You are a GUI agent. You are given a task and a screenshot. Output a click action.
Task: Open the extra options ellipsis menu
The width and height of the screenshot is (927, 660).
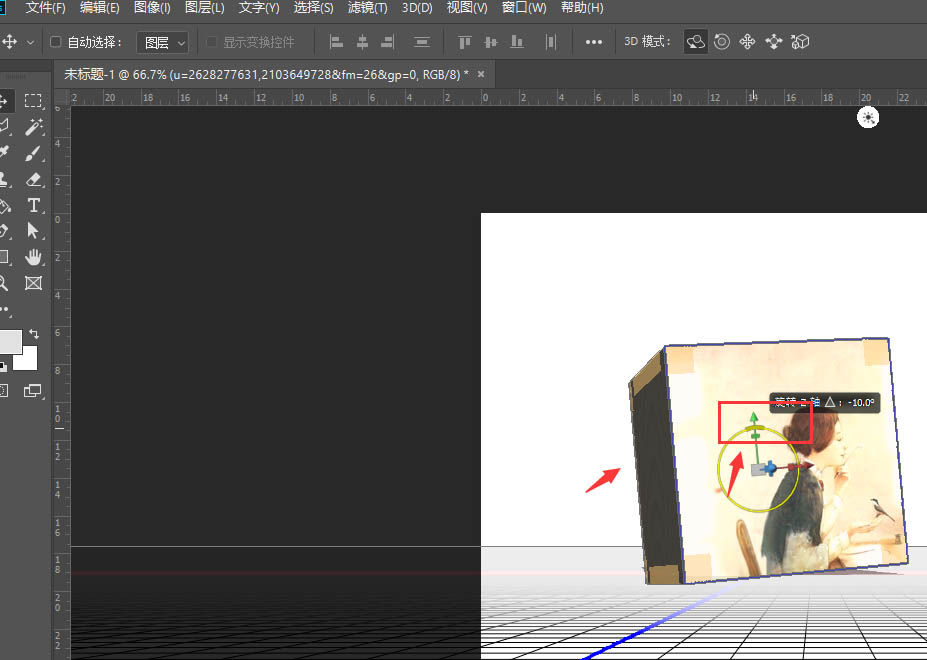point(593,42)
